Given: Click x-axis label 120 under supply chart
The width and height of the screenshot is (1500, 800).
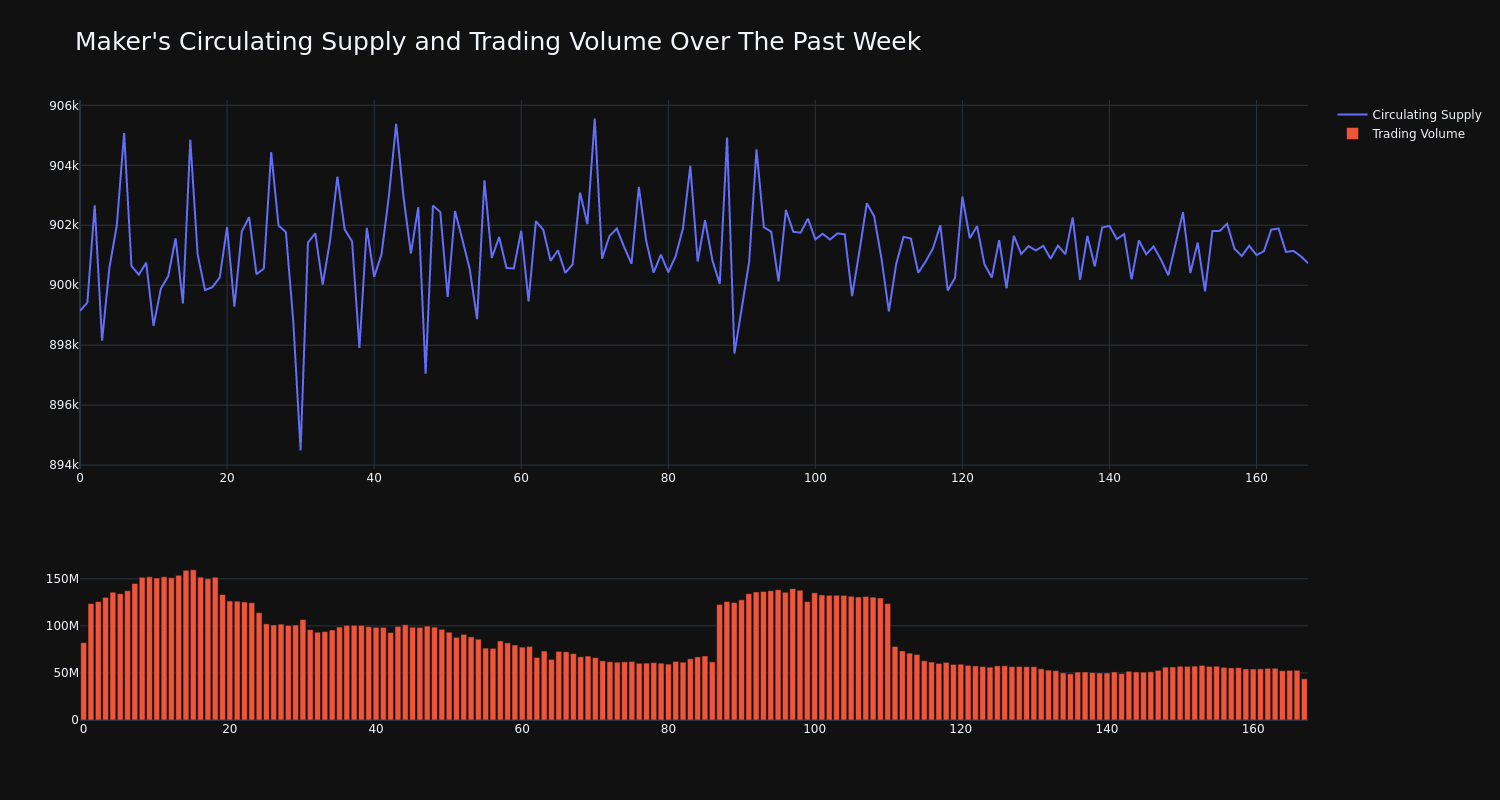Looking at the screenshot, I should 962,478.
